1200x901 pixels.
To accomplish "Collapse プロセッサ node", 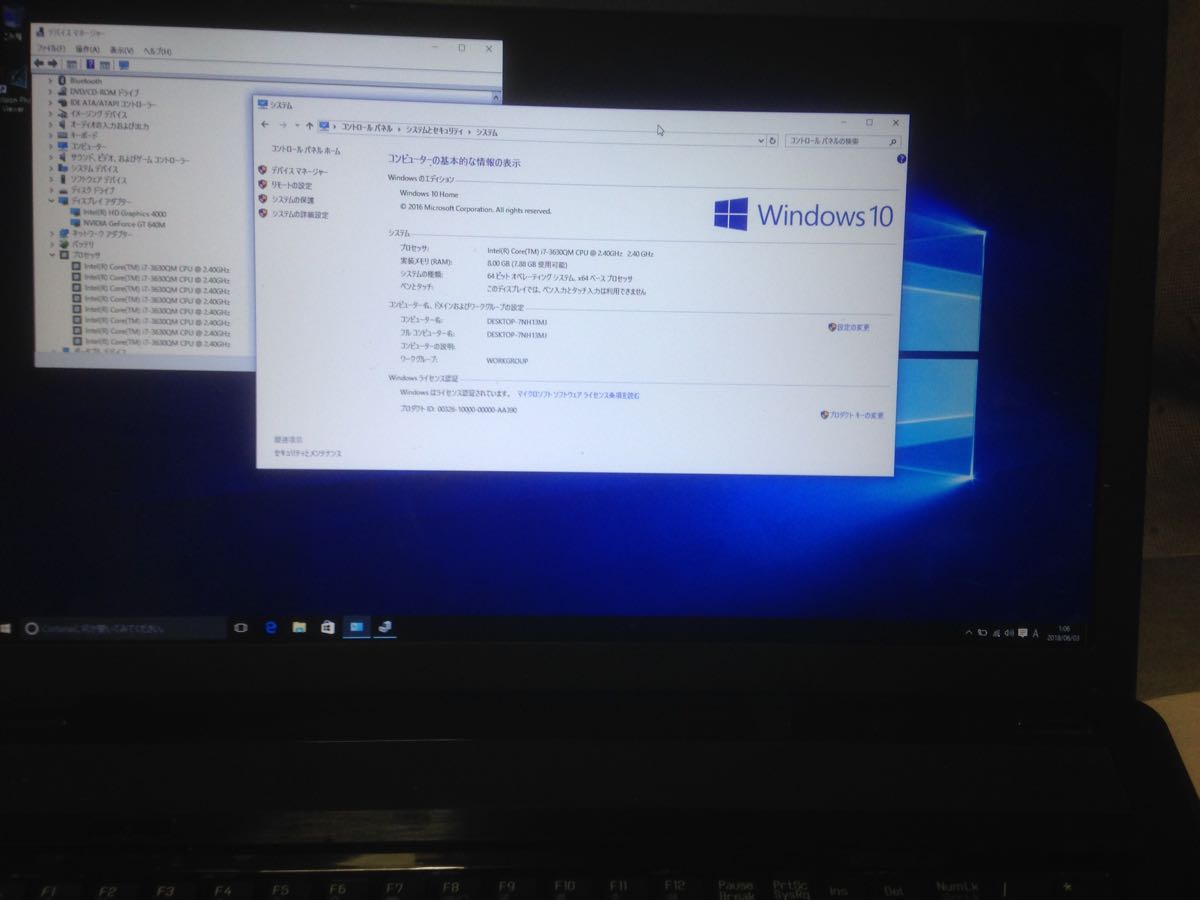I will 52,254.
